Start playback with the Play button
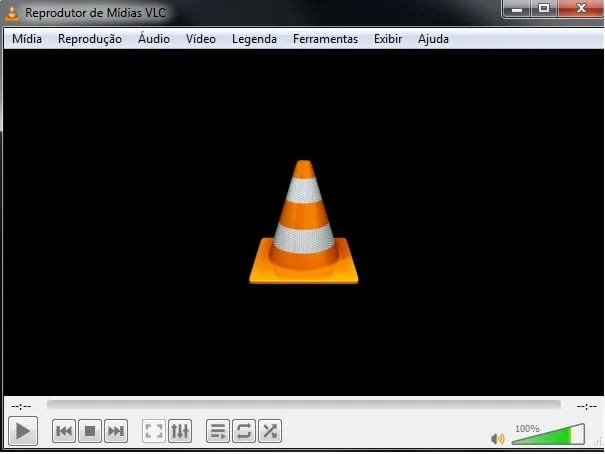The width and height of the screenshot is (605, 454). (x=23, y=431)
